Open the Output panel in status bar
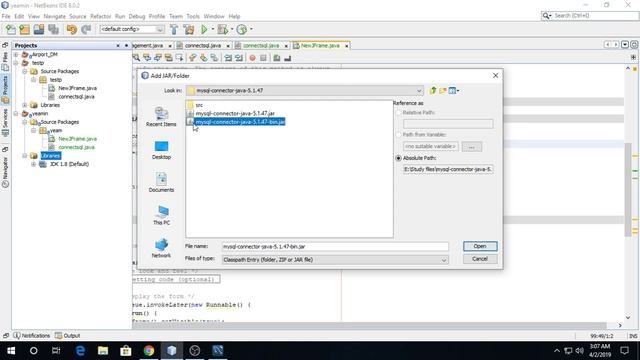 point(68,336)
